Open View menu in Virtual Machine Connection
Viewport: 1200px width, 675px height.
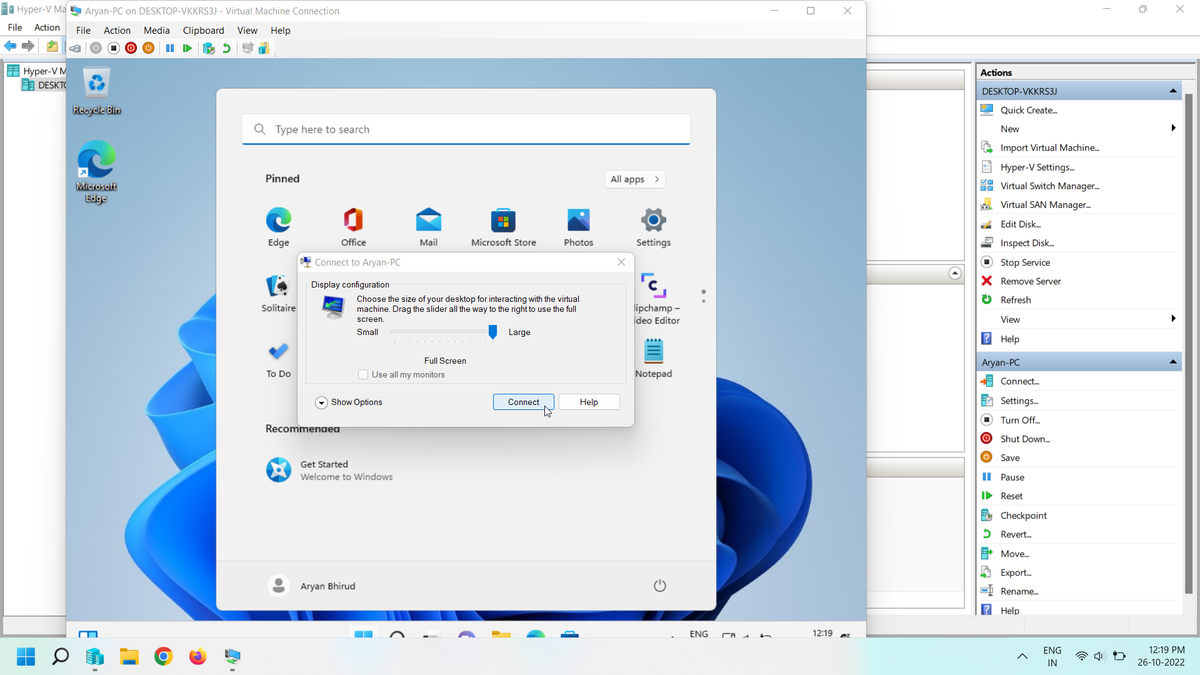(x=247, y=30)
